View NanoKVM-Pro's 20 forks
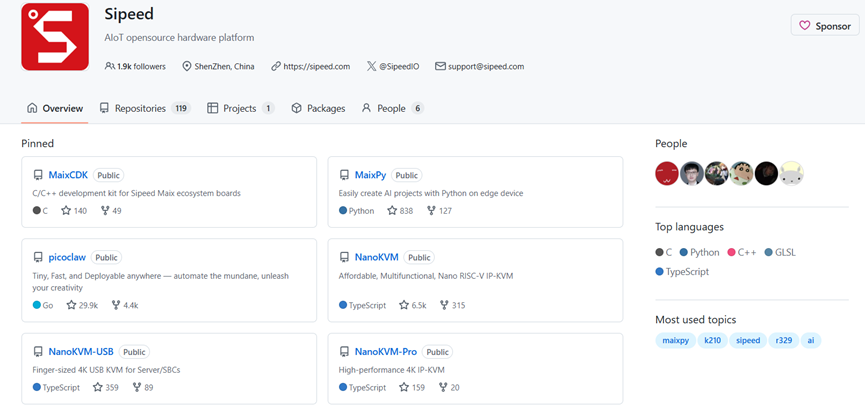The height and width of the screenshot is (406, 865). [x=449, y=388]
